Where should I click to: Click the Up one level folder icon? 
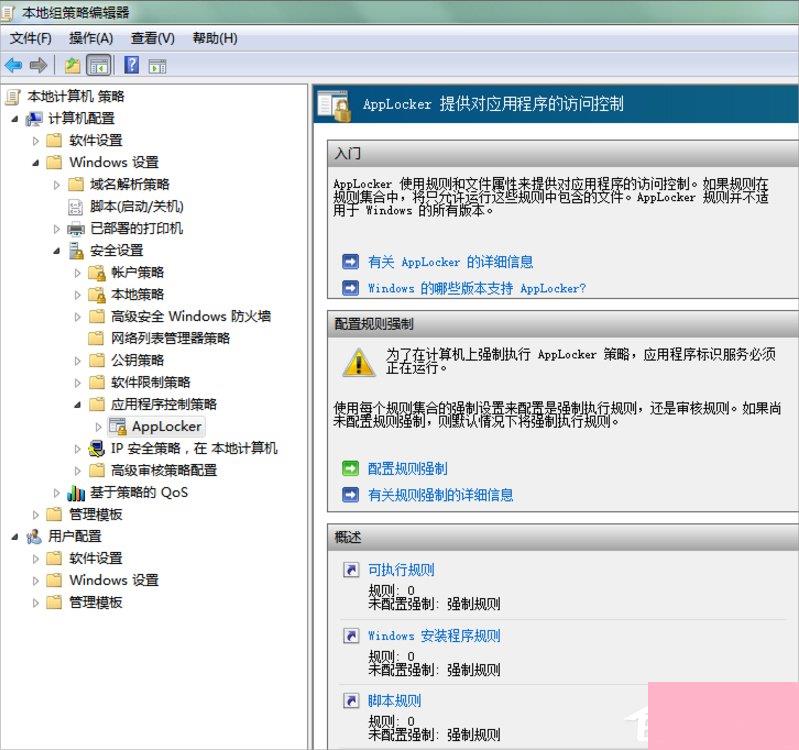73,65
